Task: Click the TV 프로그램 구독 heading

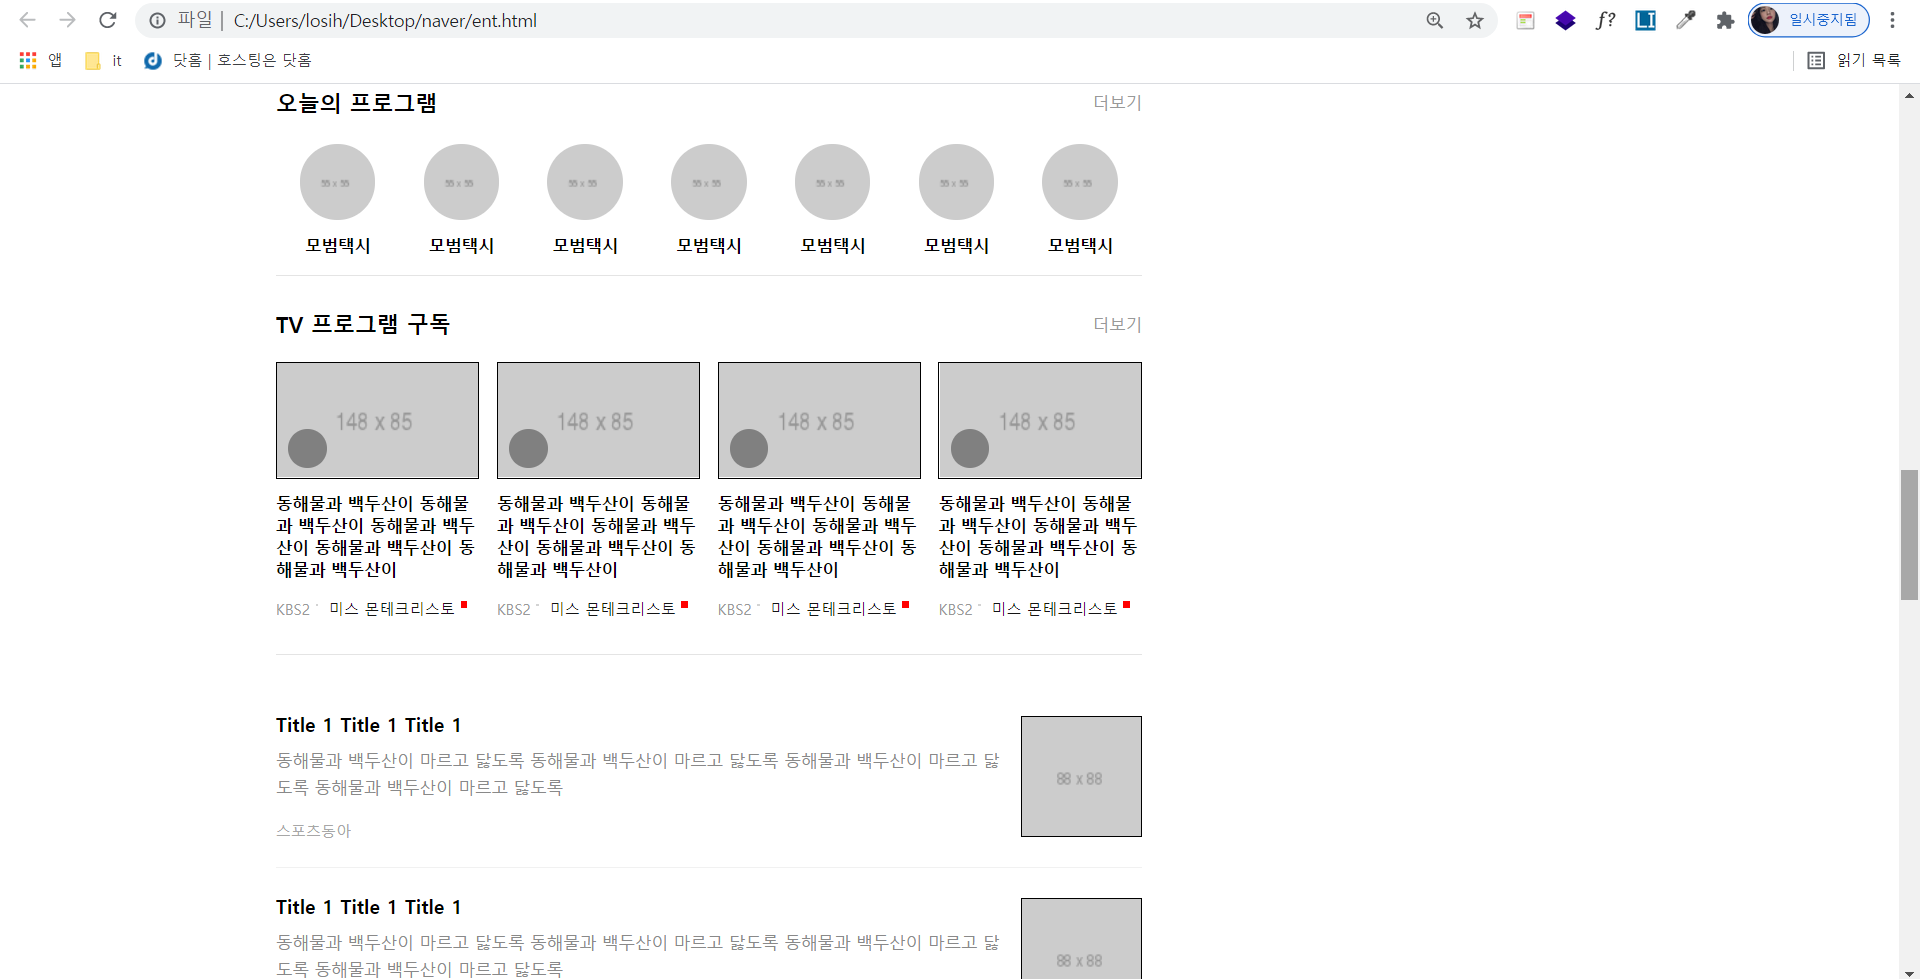Action: coord(363,324)
